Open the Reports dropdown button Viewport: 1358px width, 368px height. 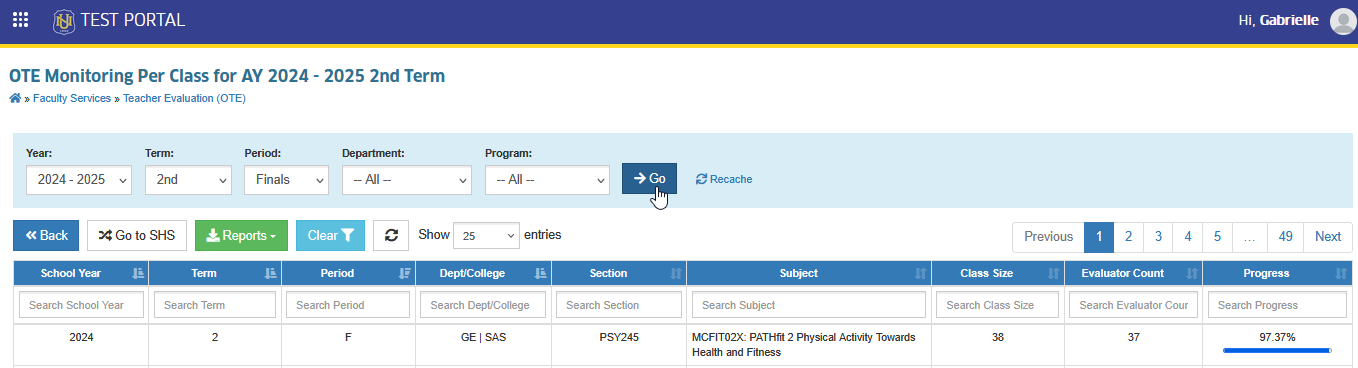point(241,236)
